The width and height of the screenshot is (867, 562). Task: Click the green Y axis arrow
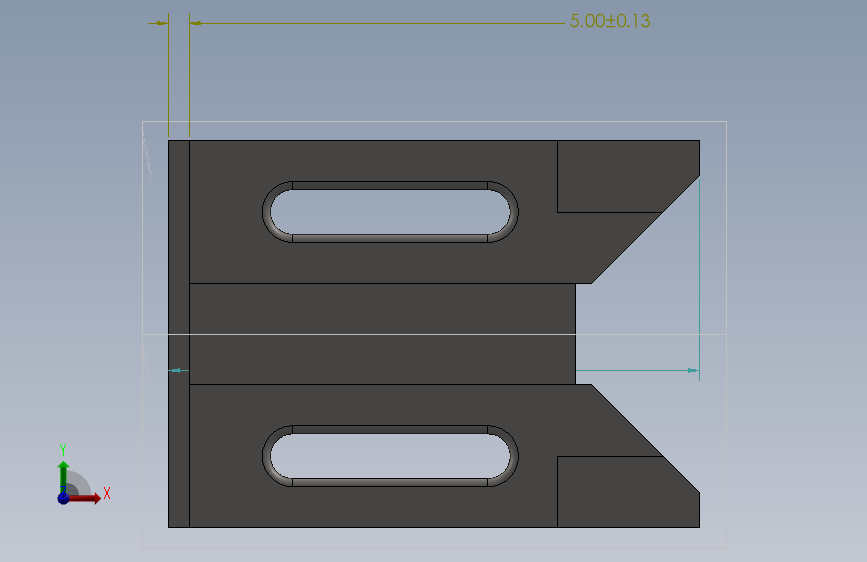point(63,476)
